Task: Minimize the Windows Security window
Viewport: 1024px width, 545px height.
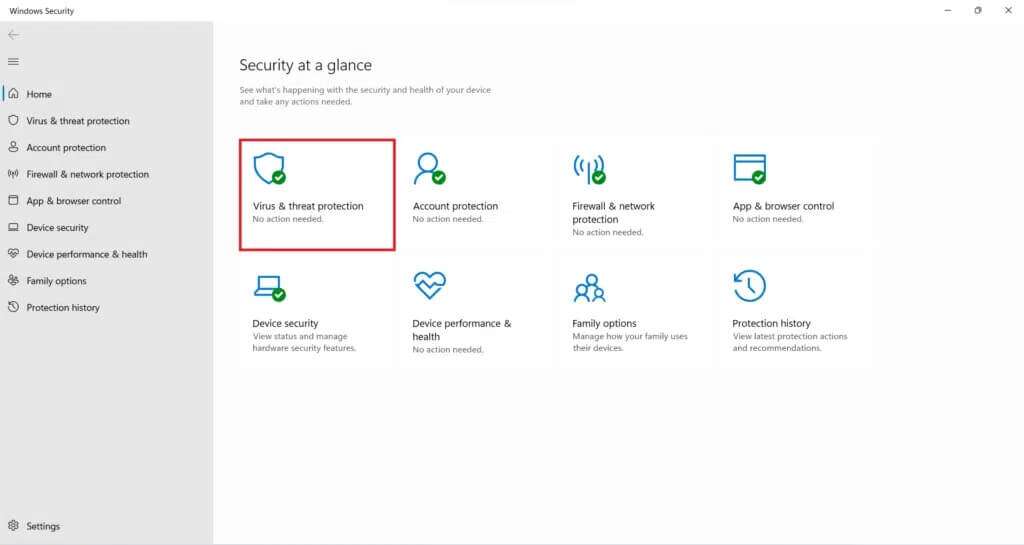Action: pyautogui.click(x=948, y=10)
